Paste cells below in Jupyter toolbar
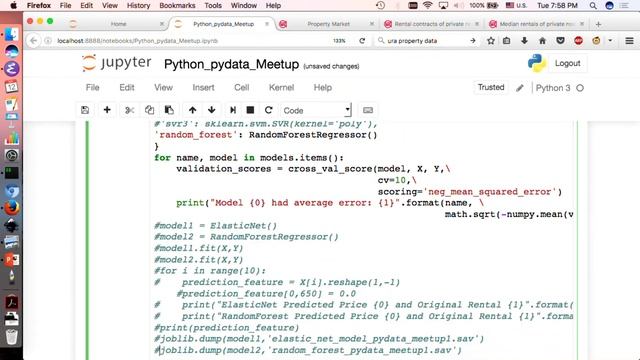 169,110
